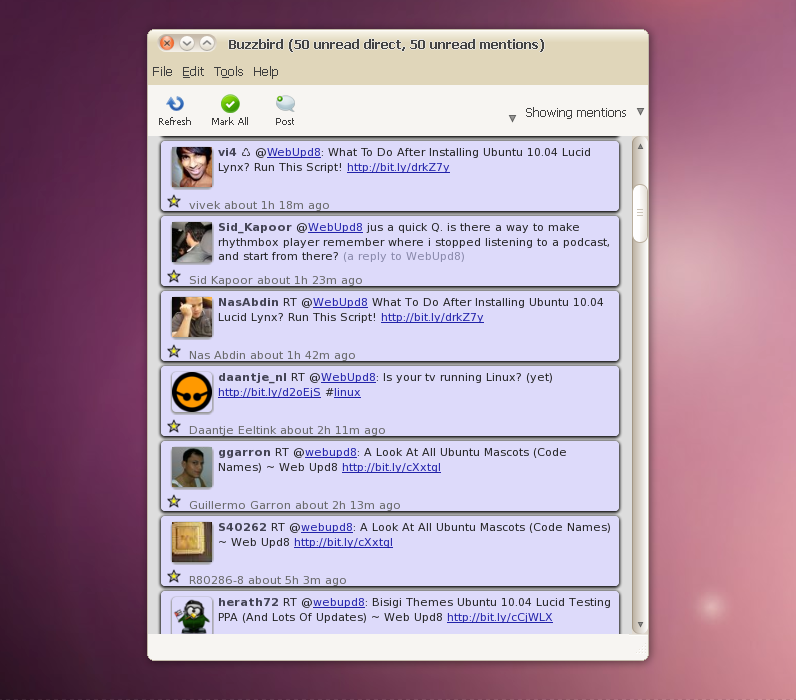Image resolution: width=796 pixels, height=700 pixels.
Task: Open the Edit menu
Action: pos(193,72)
